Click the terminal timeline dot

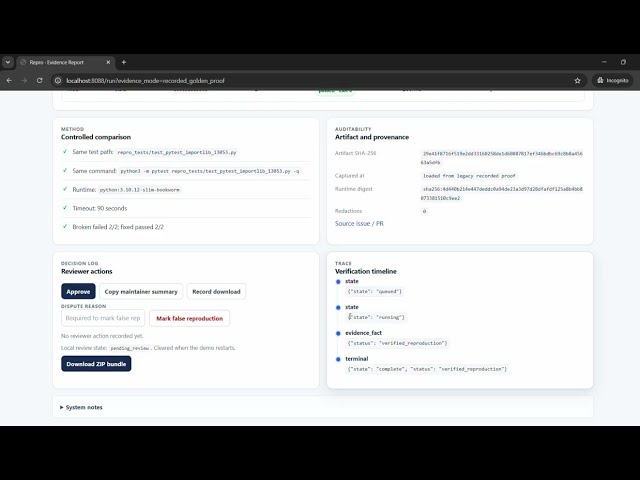338,359
